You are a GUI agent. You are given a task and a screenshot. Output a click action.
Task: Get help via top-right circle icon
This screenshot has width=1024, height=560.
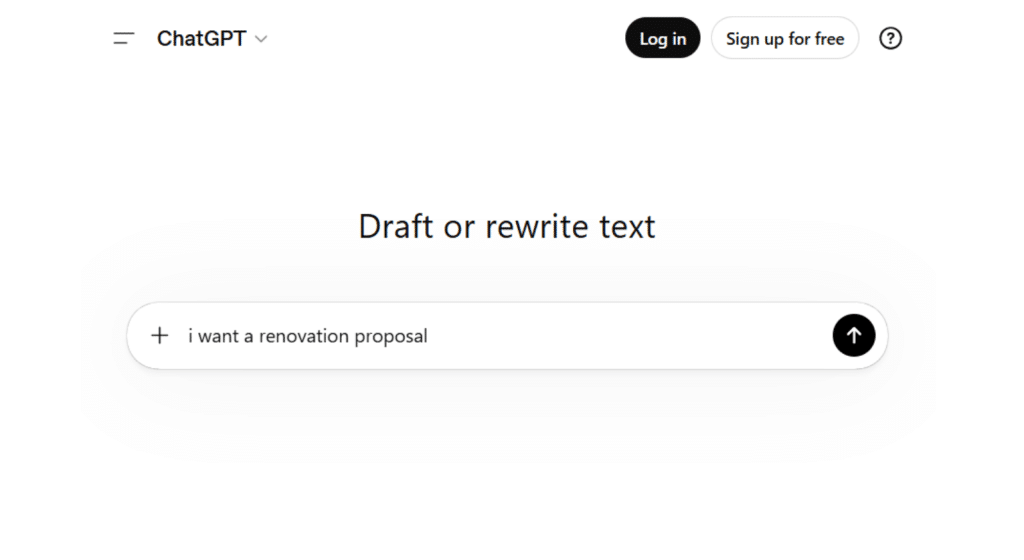coord(889,39)
